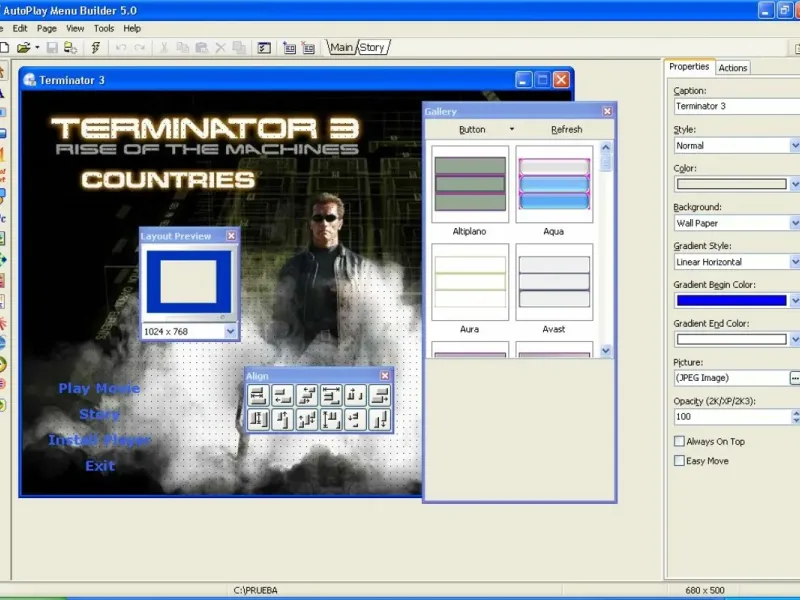The width and height of the screenshot is (800, 600).
Task: Click Make Same Width in Align panel
Action: pyautogui.click(x=258, y=395)
